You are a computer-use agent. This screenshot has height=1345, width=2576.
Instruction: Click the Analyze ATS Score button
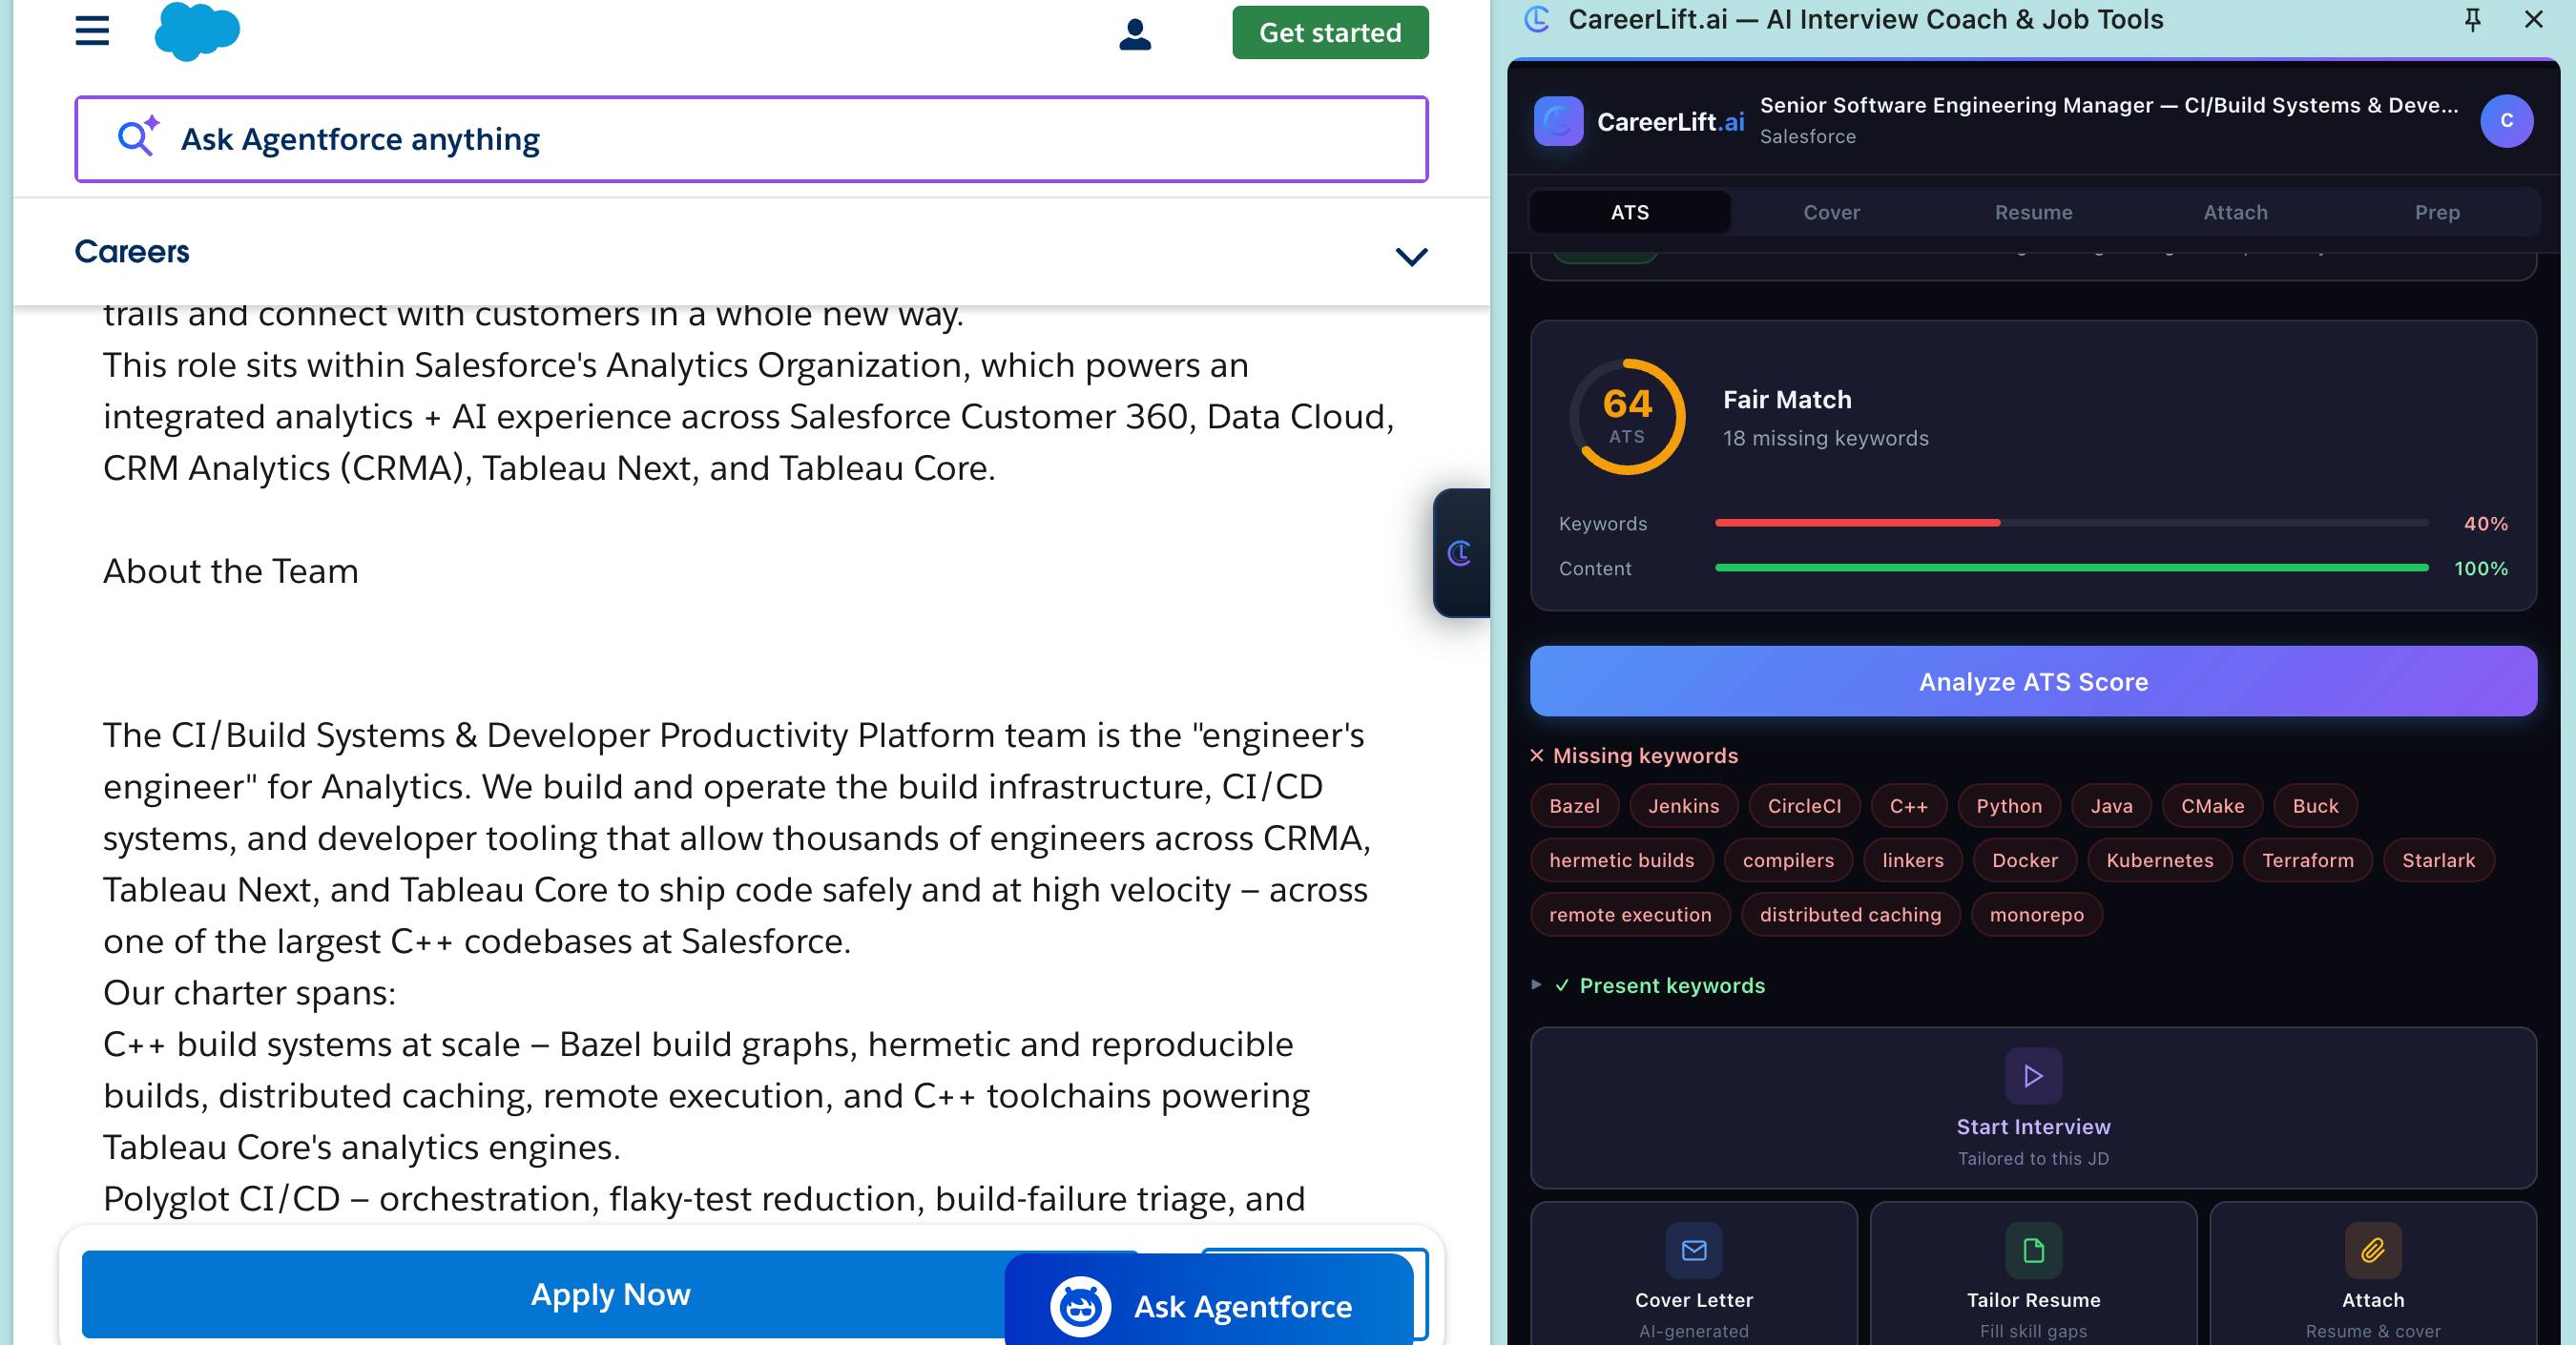pyautogui.click(x=2033, y=681)
